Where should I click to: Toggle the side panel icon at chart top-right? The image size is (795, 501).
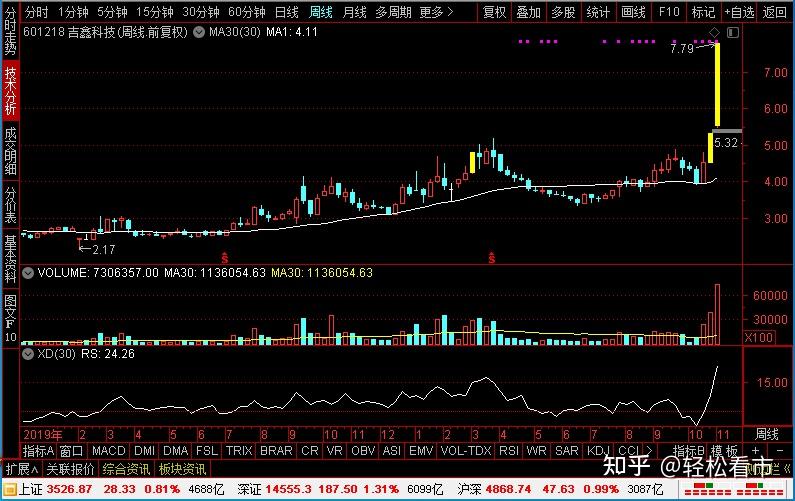coord(733,32)
